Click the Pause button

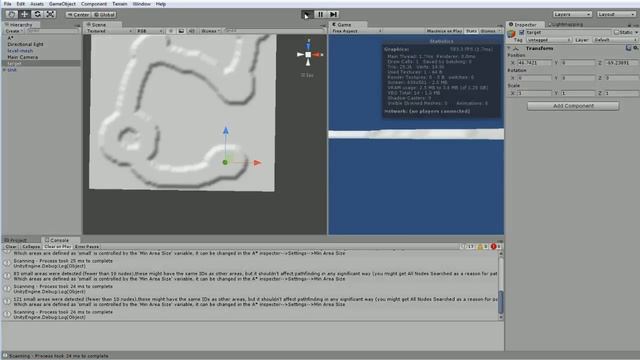click(320, 15)
